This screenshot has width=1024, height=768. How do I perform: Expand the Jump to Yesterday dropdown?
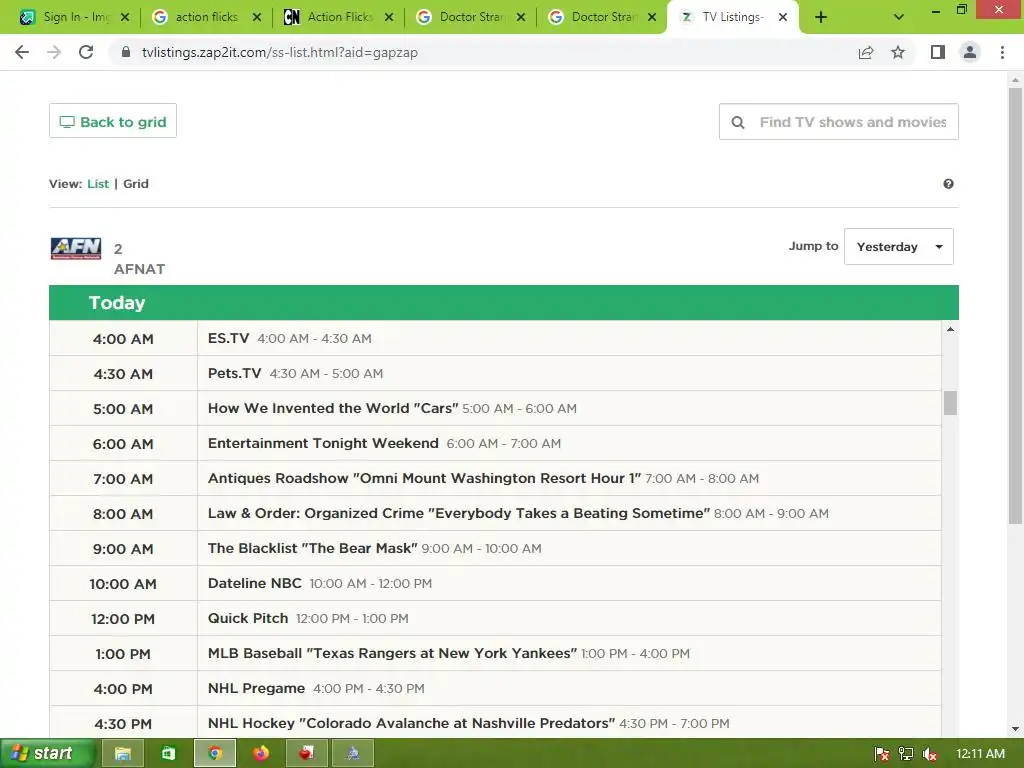(x=899, y=247)
